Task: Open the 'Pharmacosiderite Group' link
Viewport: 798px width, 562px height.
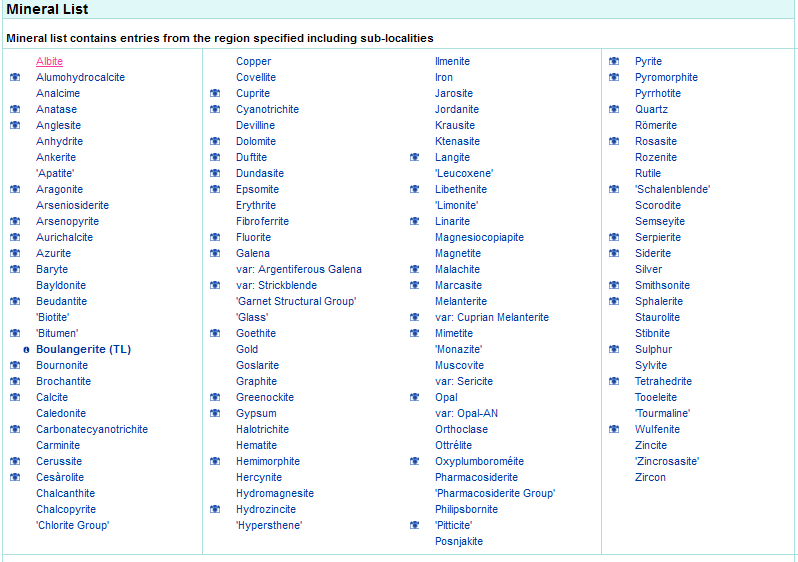Action: click(x=494, y=494)
